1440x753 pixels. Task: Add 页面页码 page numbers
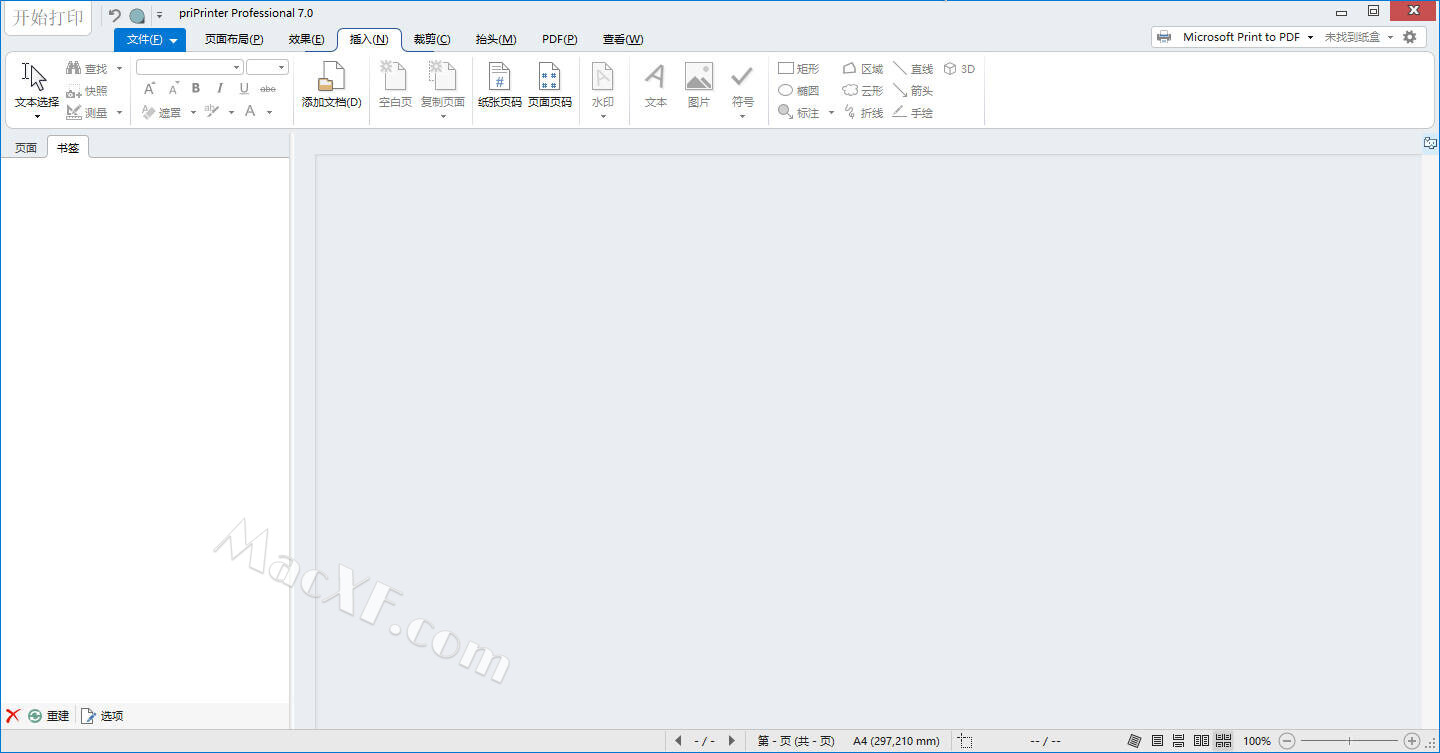(x=550, y=85)
